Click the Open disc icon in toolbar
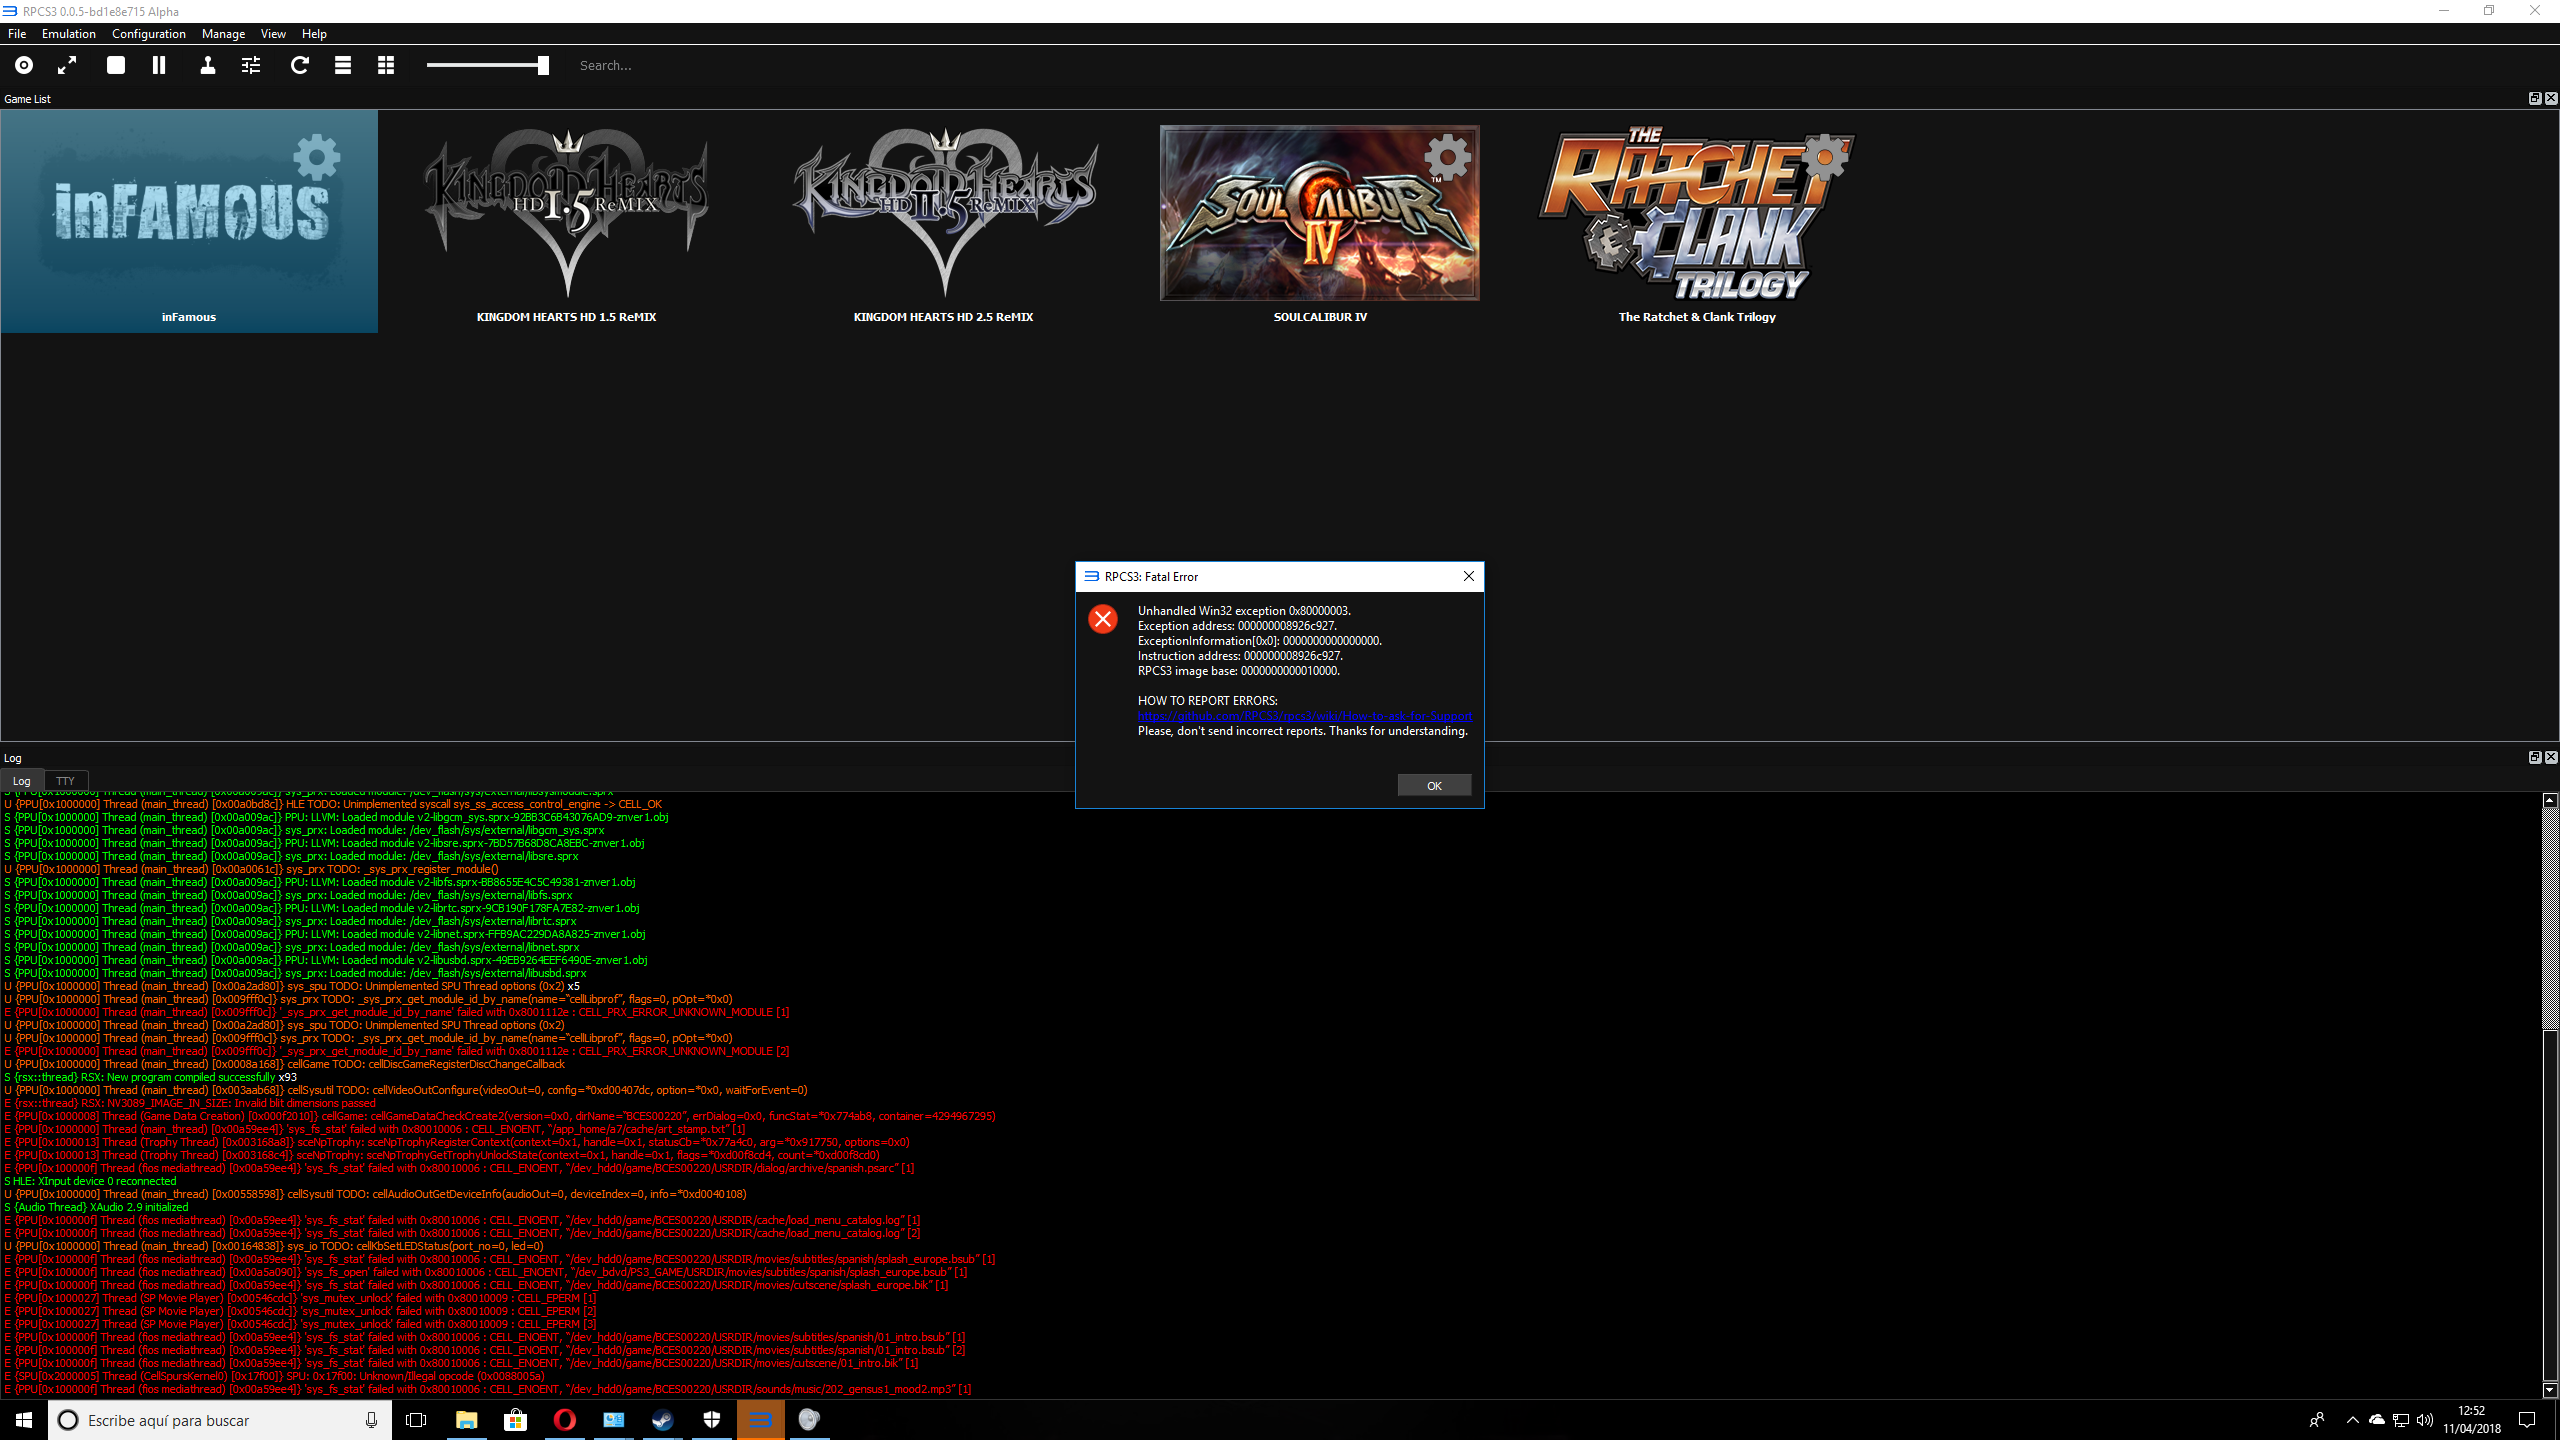The height and width of the screenshot is (1440, 2560). 24,65
